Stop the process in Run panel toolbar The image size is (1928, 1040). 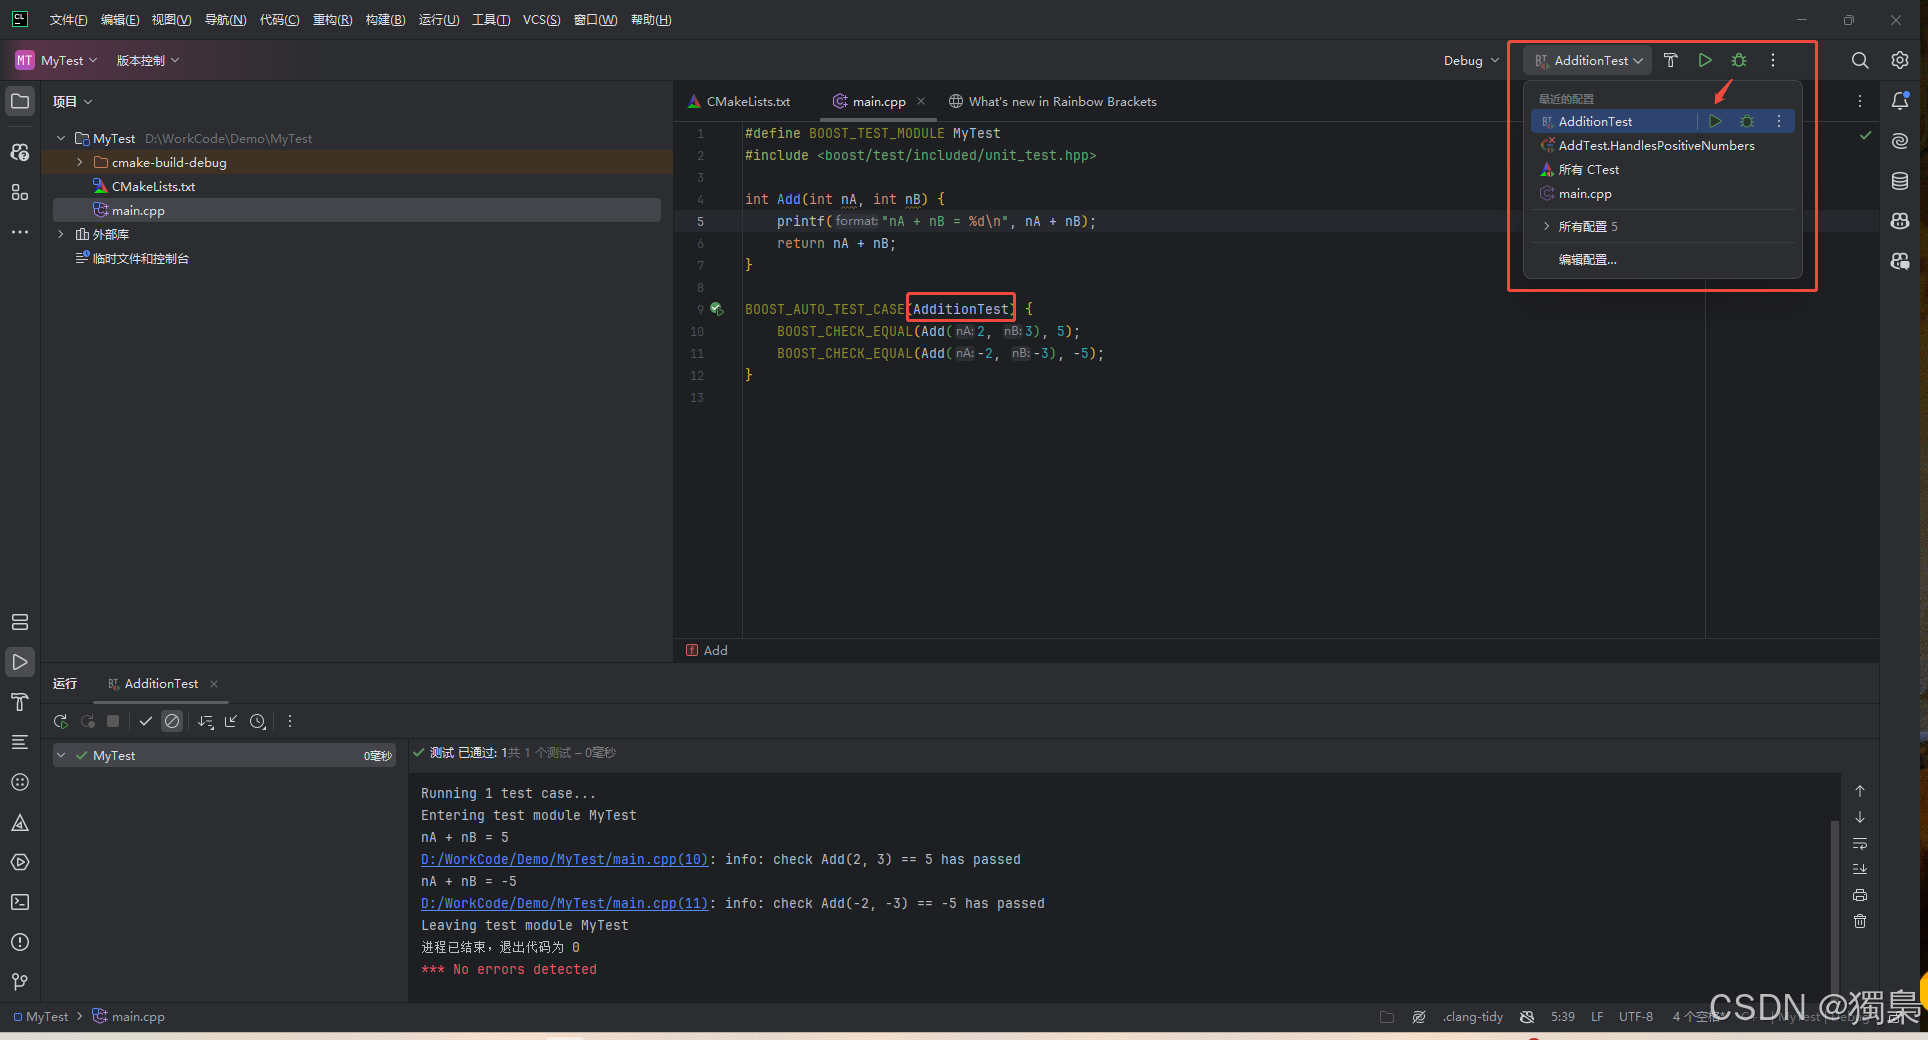click(x=113, y=721)
